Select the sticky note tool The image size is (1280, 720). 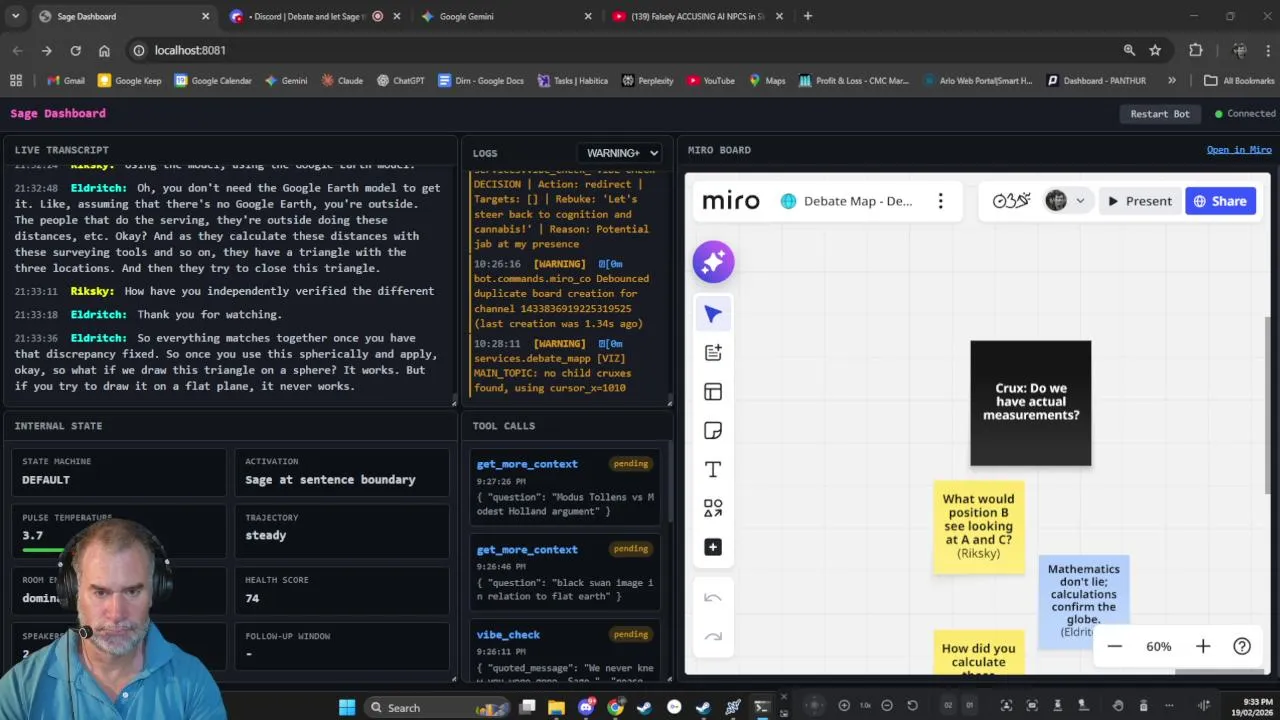[x=713, y=431]
